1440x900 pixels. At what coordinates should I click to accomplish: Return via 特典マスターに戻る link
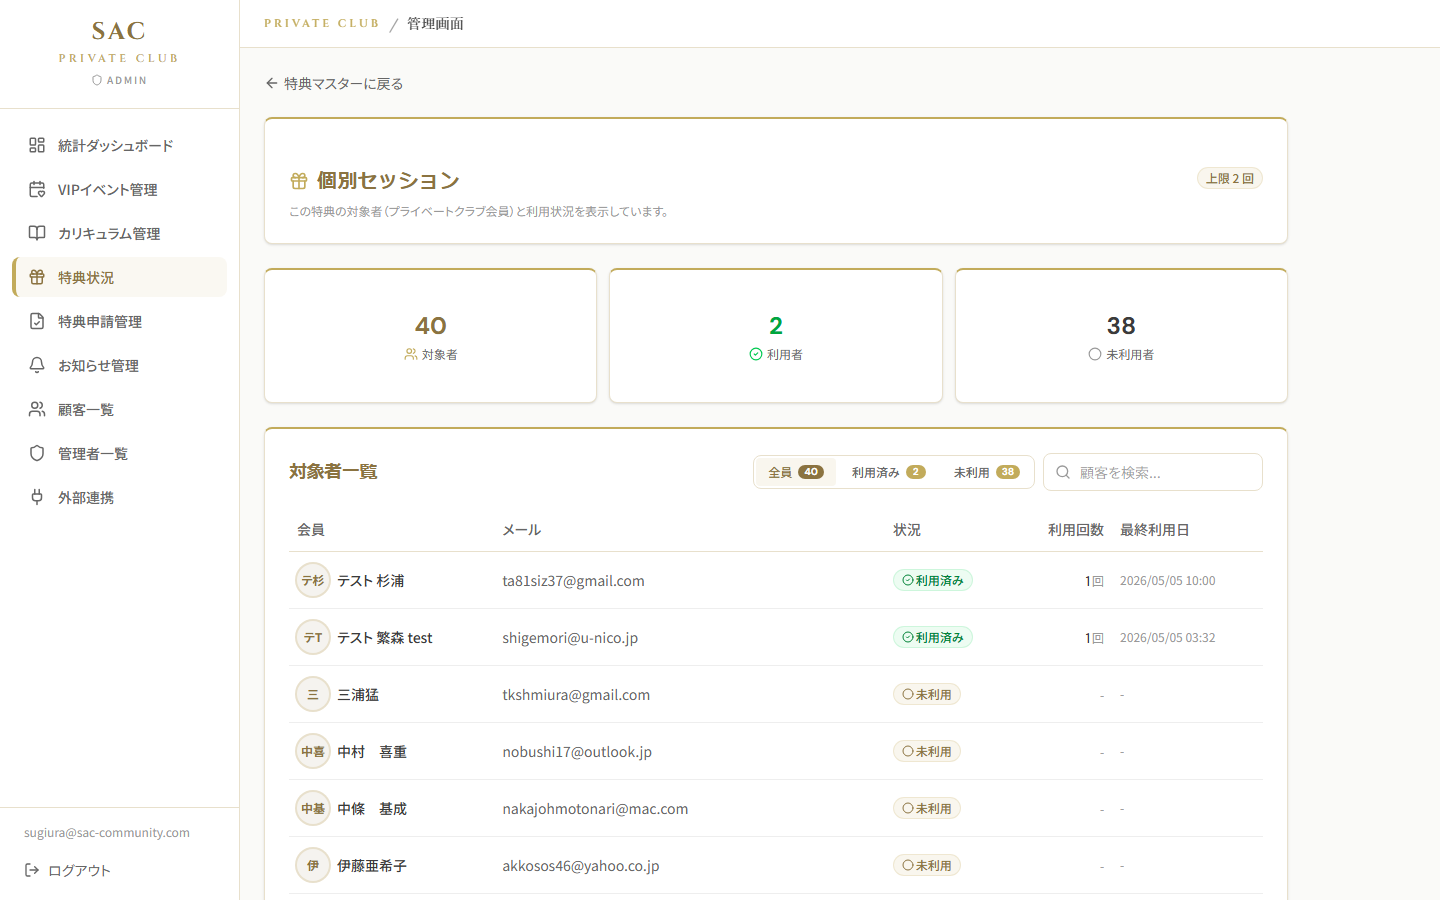(x=334, y=83)
